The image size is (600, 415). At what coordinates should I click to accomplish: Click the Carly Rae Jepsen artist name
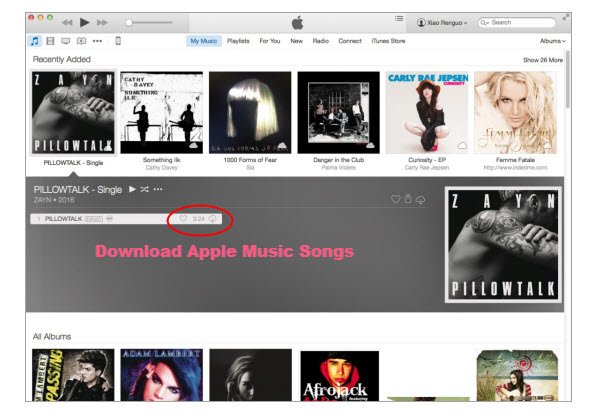point(427,168)
